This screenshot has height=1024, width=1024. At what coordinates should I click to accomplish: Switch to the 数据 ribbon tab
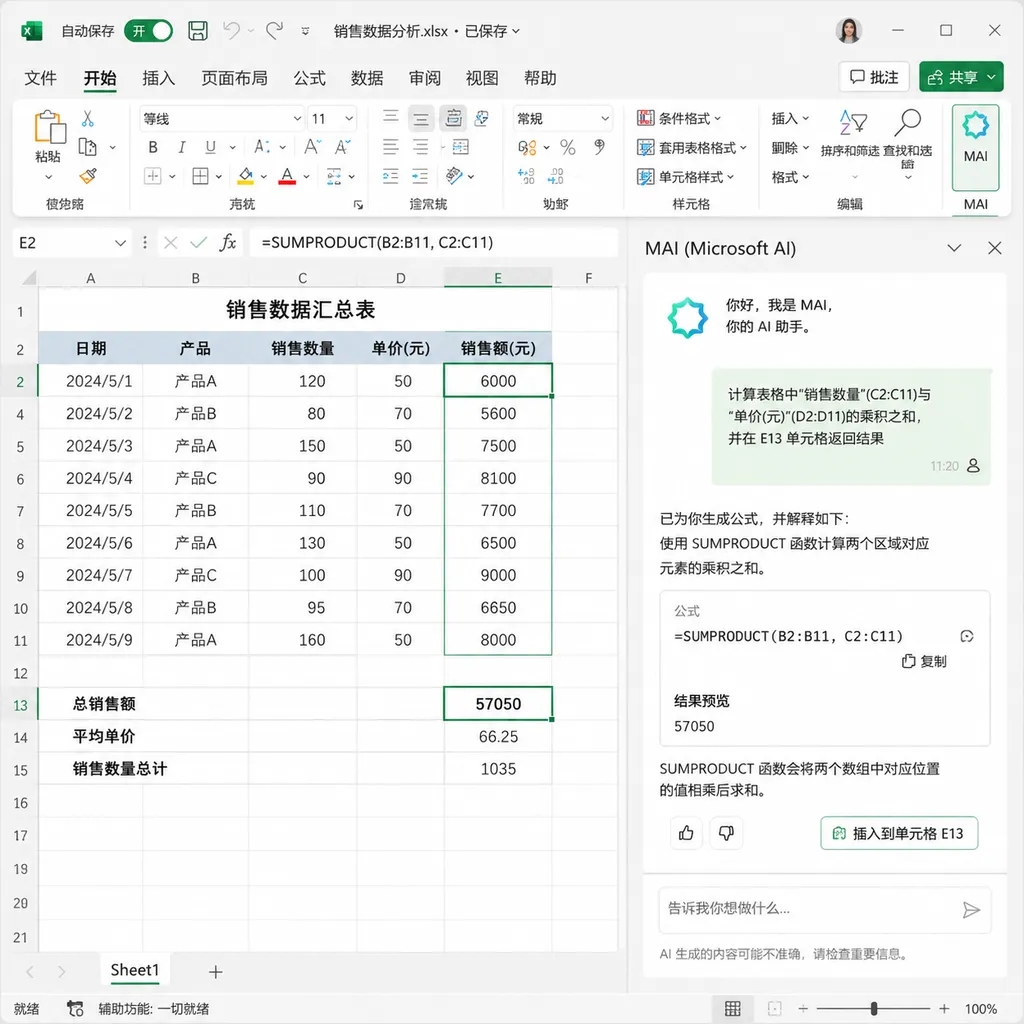tap(367, 78)
